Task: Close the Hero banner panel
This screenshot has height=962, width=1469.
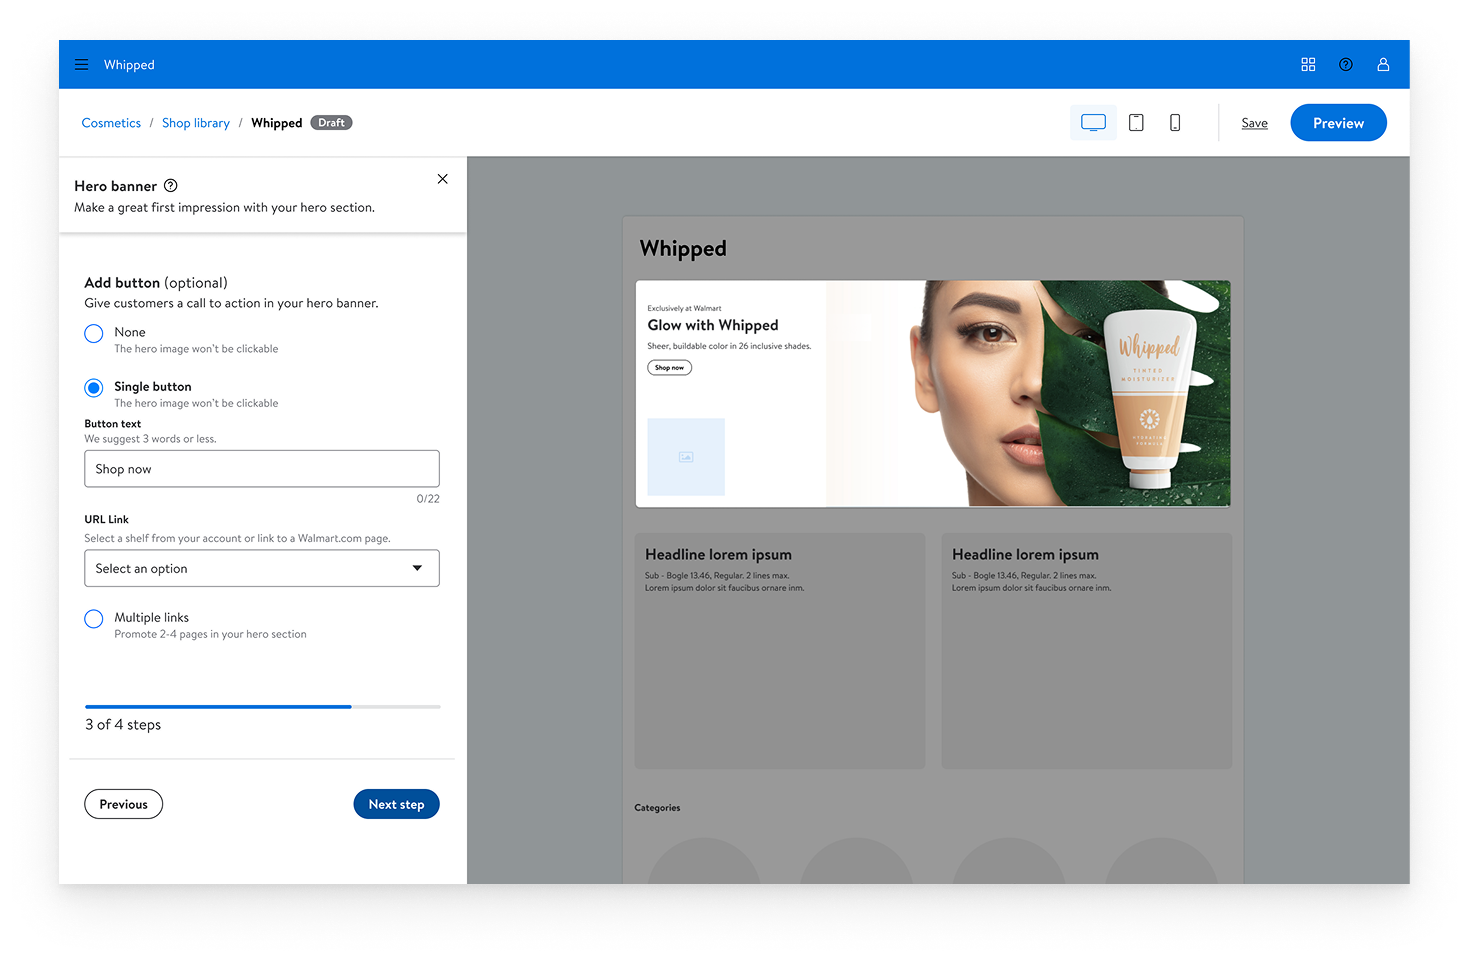Action: tap(442, 179)
